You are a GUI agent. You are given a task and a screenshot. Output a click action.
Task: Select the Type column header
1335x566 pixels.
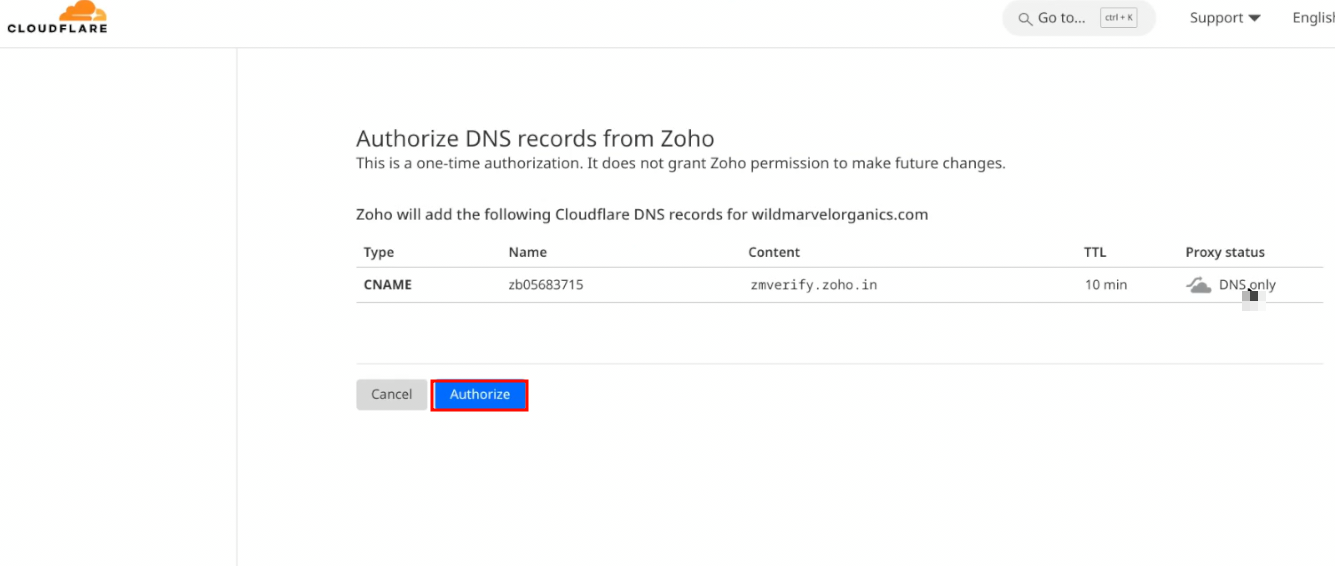tap(379, 252)
